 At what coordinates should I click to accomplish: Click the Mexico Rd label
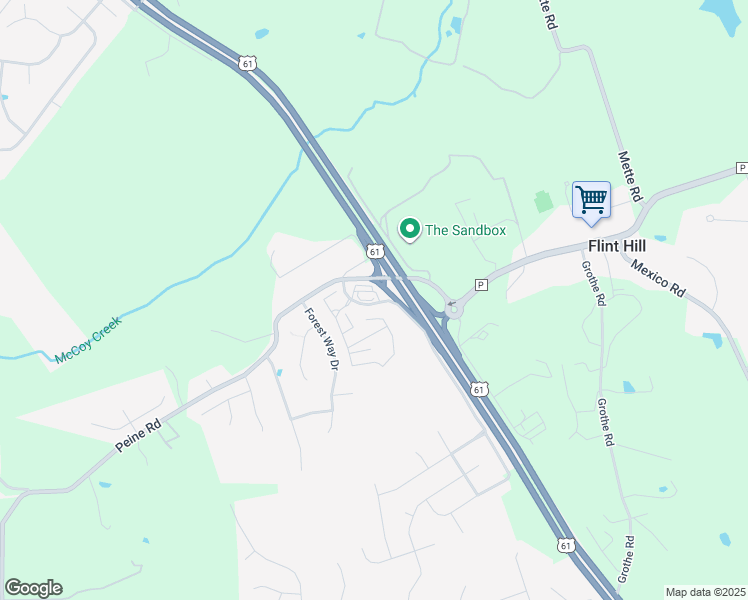pos(658,278)
